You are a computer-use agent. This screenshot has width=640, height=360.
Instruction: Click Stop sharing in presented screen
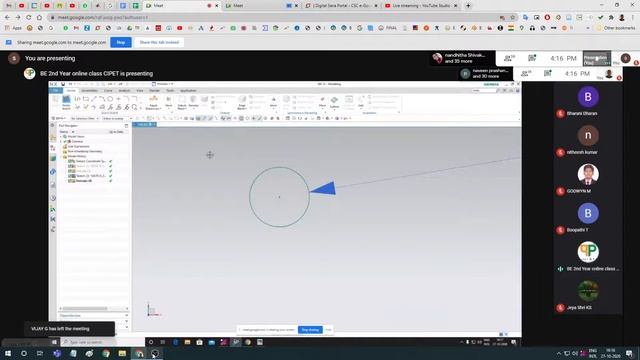[310, 330]
